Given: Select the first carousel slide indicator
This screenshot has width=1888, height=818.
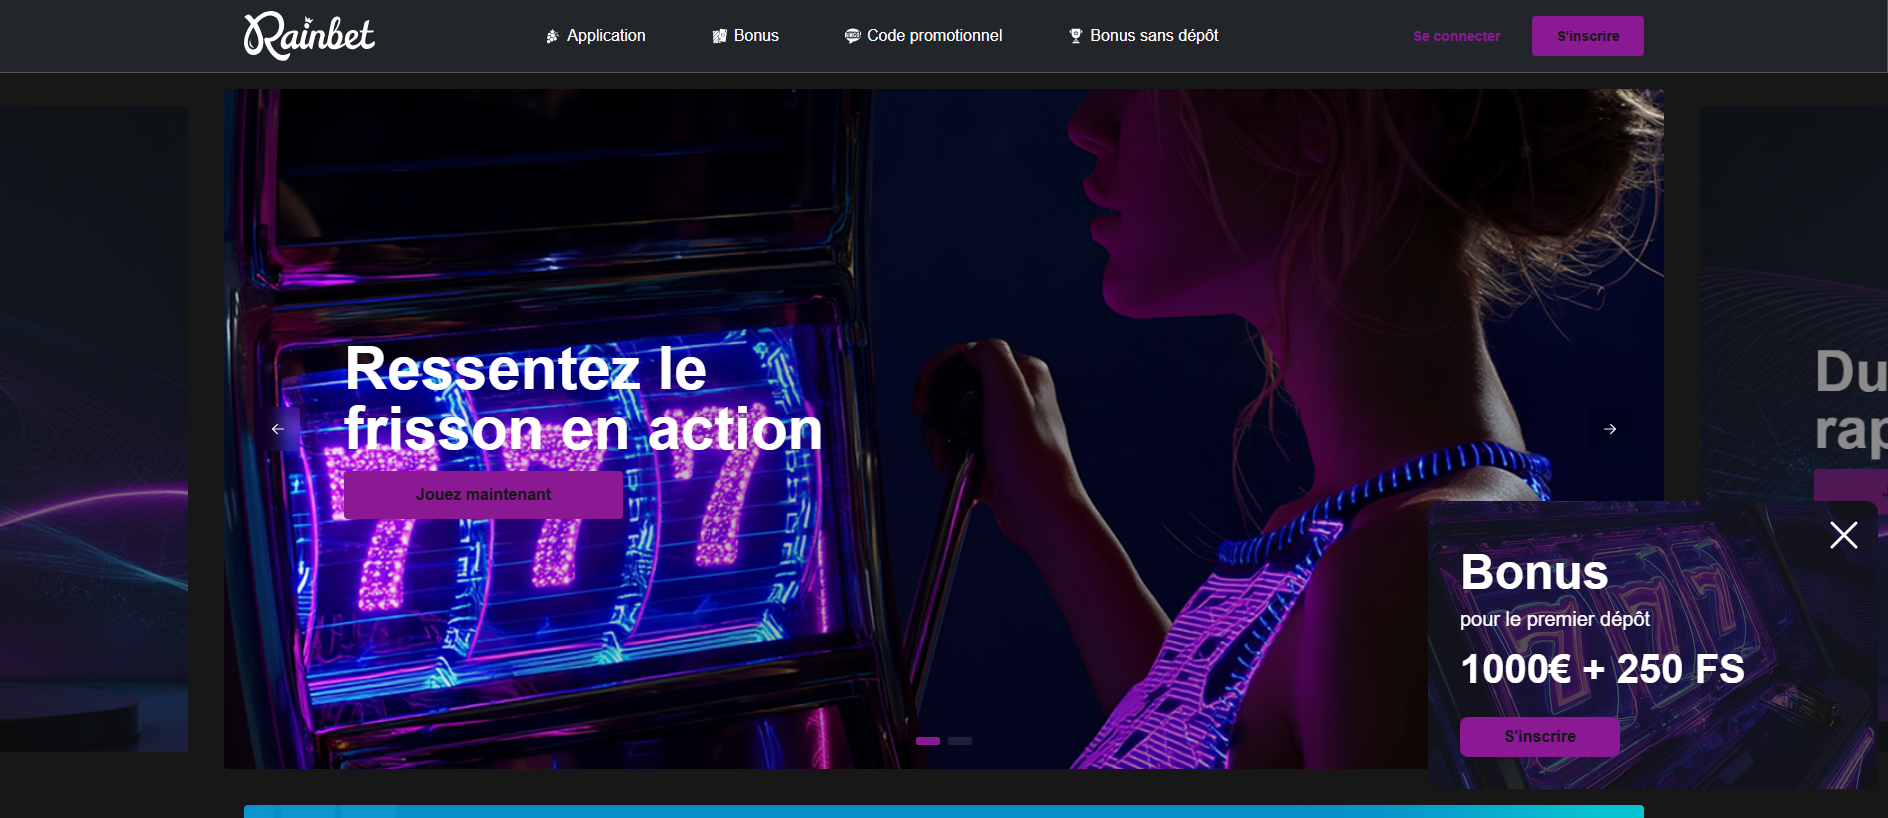Looking at the screenshot, I should pyautogui.click(x=928, y=741).
